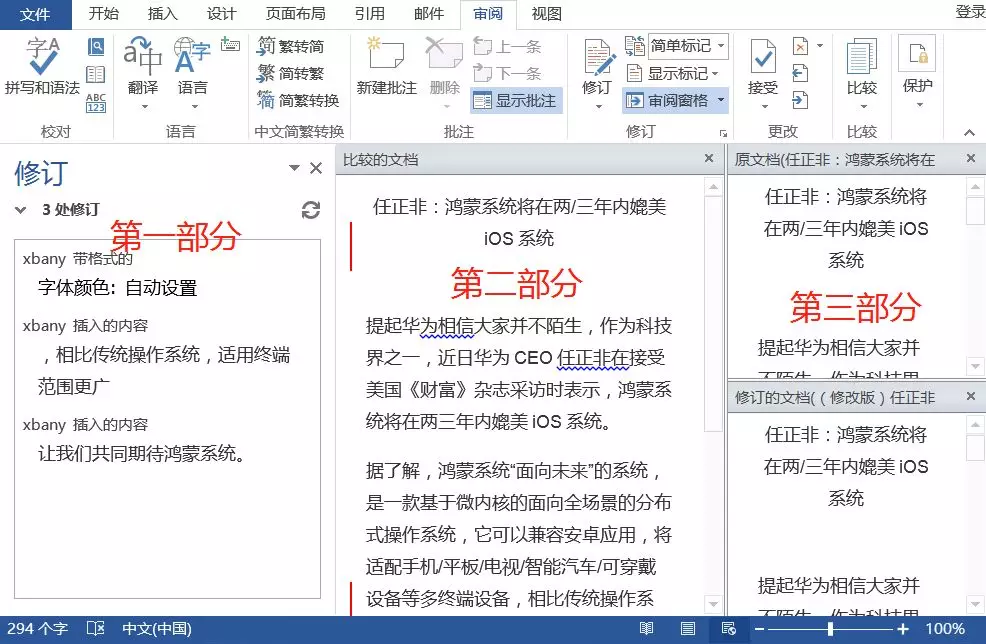Convert text with 繁转简

point(291,46)
